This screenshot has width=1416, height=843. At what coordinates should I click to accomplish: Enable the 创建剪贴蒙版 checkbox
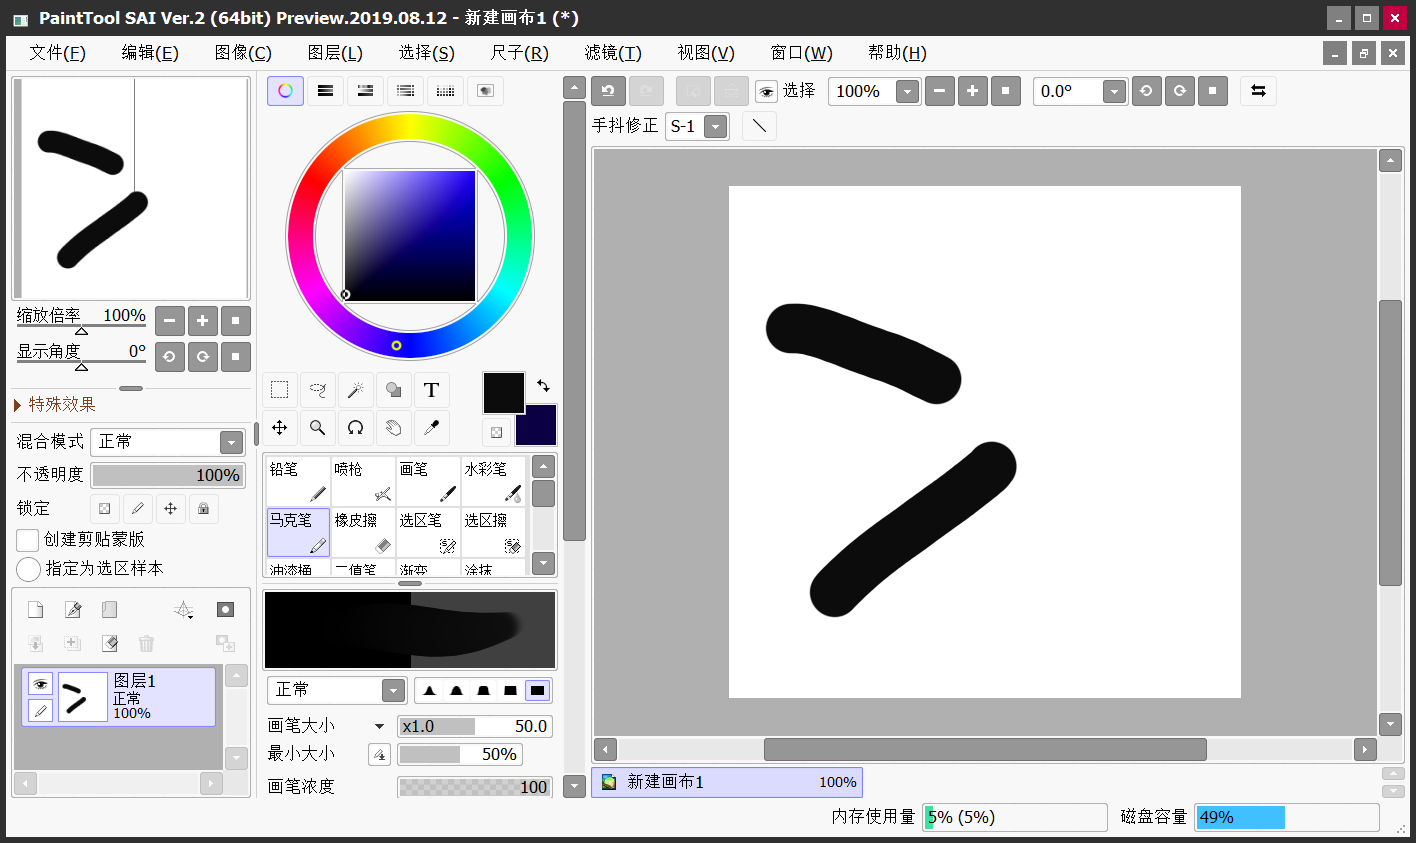point(28,540)
